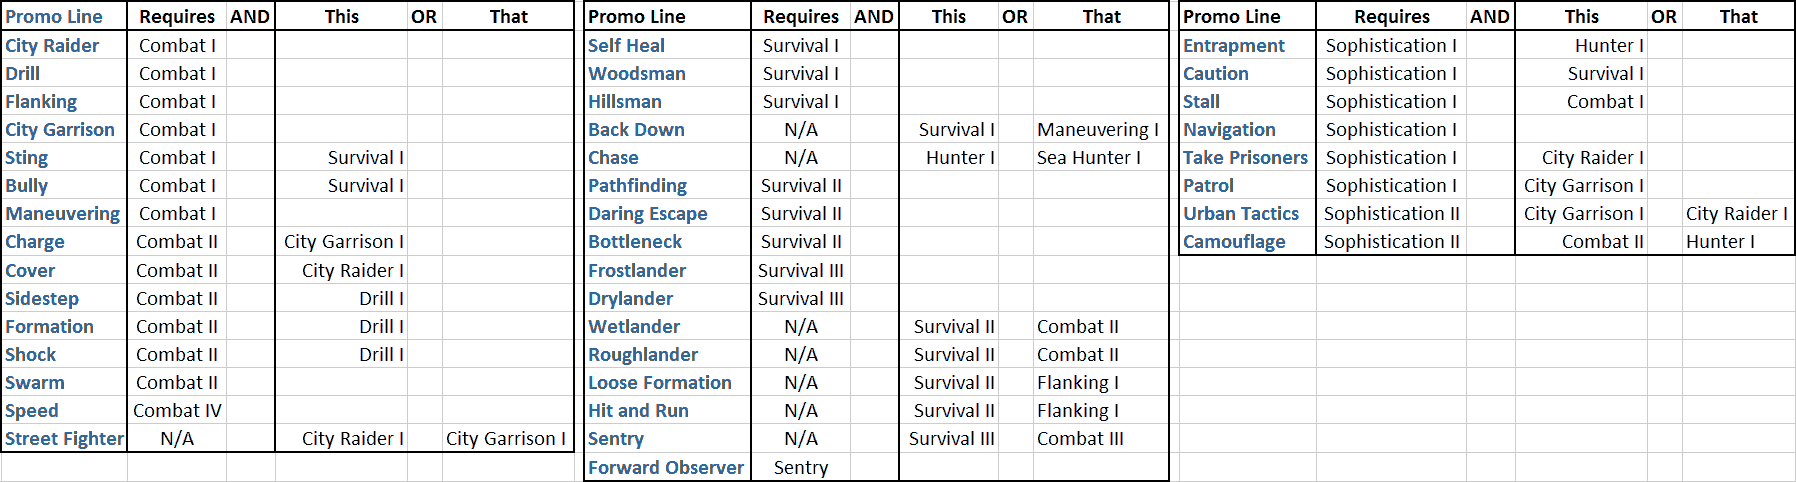
Task: Click the Street Fighter promo line cell
Action: [64, 438]
